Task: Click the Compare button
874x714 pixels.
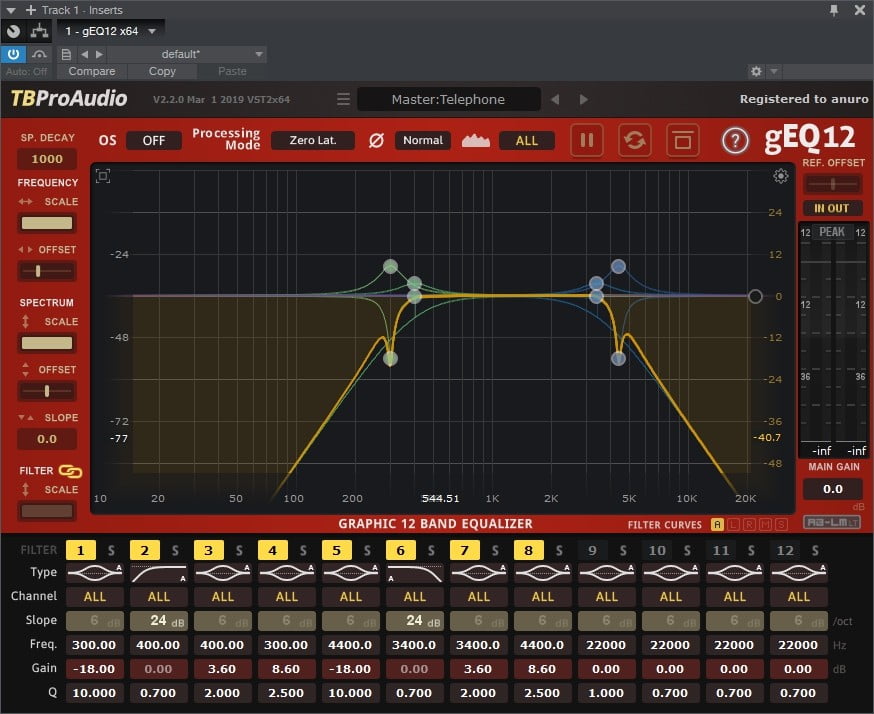Action: click(x=92, y=71)
